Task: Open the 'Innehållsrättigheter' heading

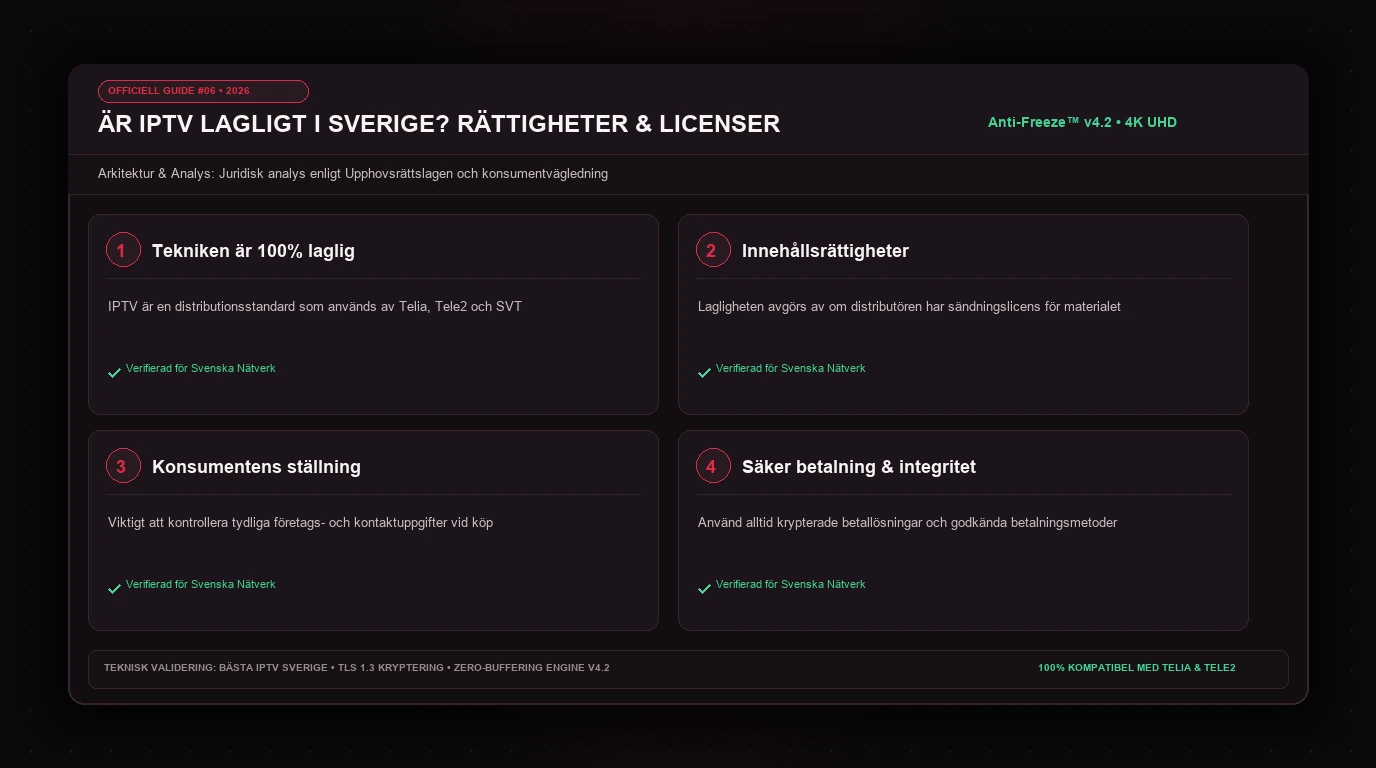Action: point(825,251)
